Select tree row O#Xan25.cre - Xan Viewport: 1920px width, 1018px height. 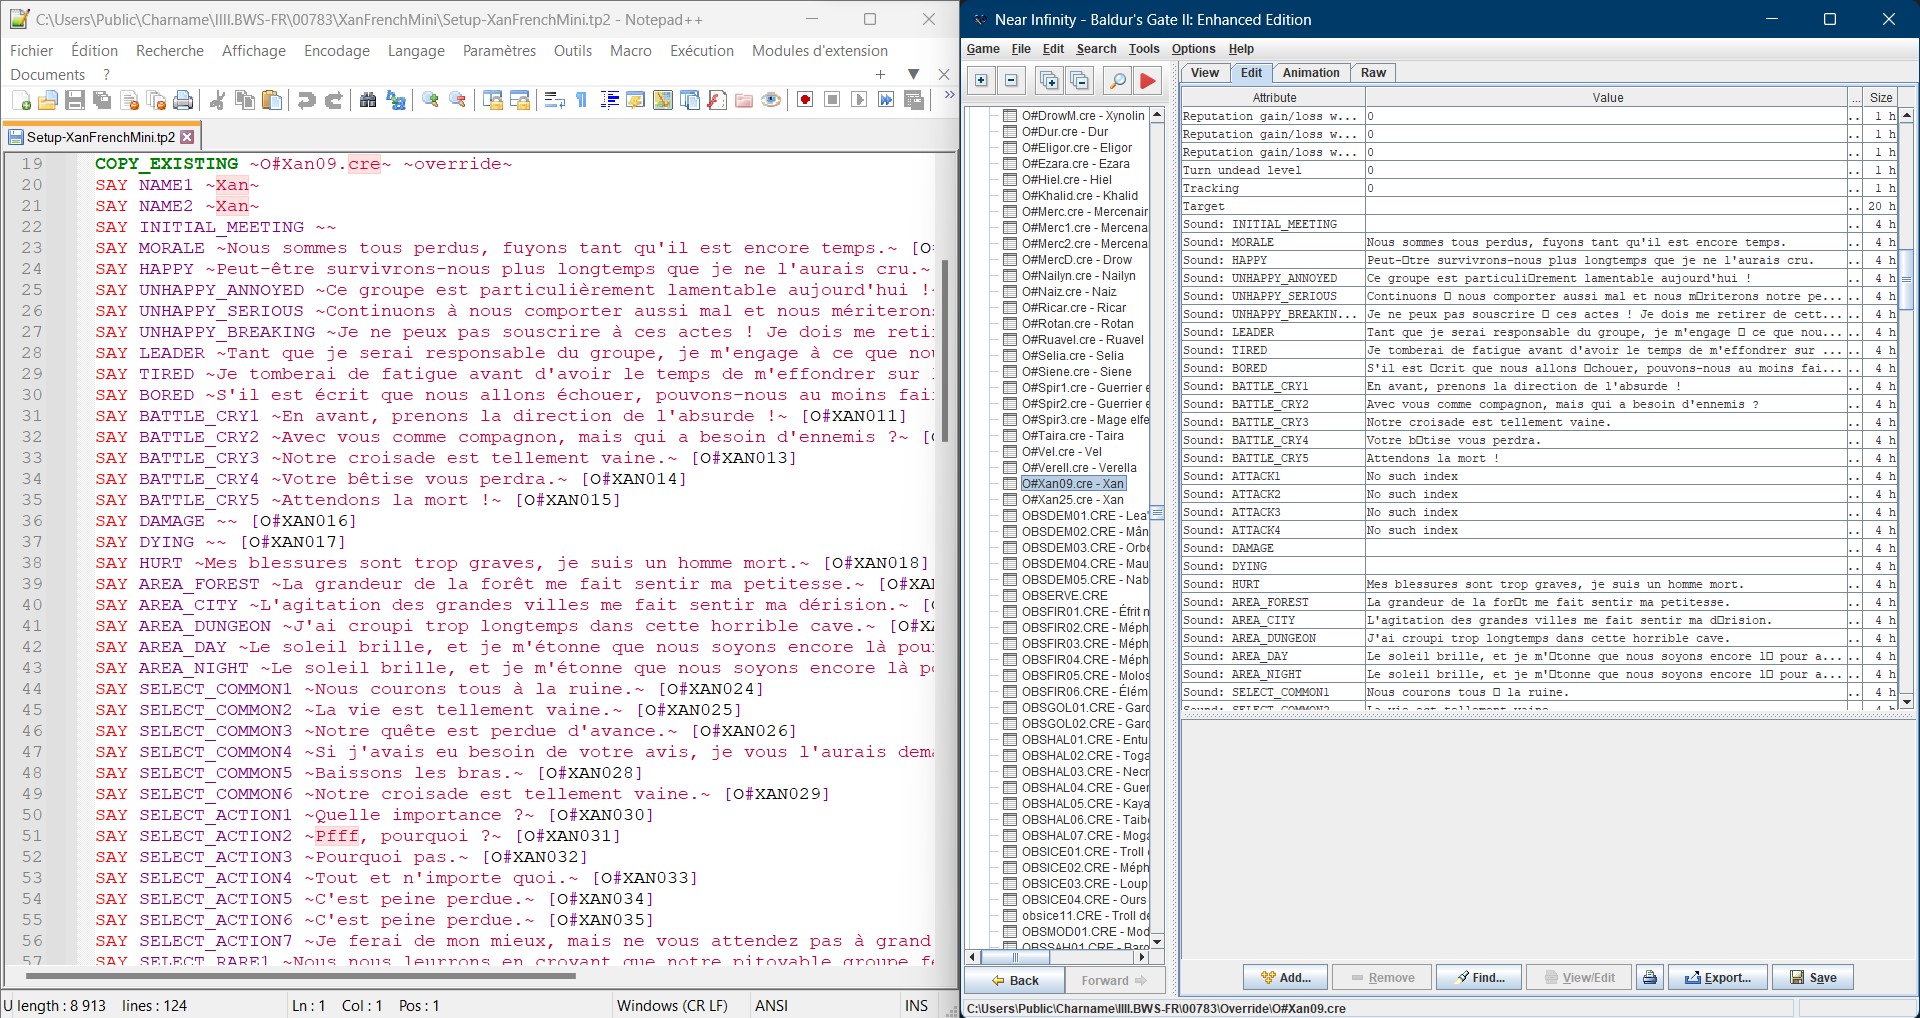pos(1072,500)
